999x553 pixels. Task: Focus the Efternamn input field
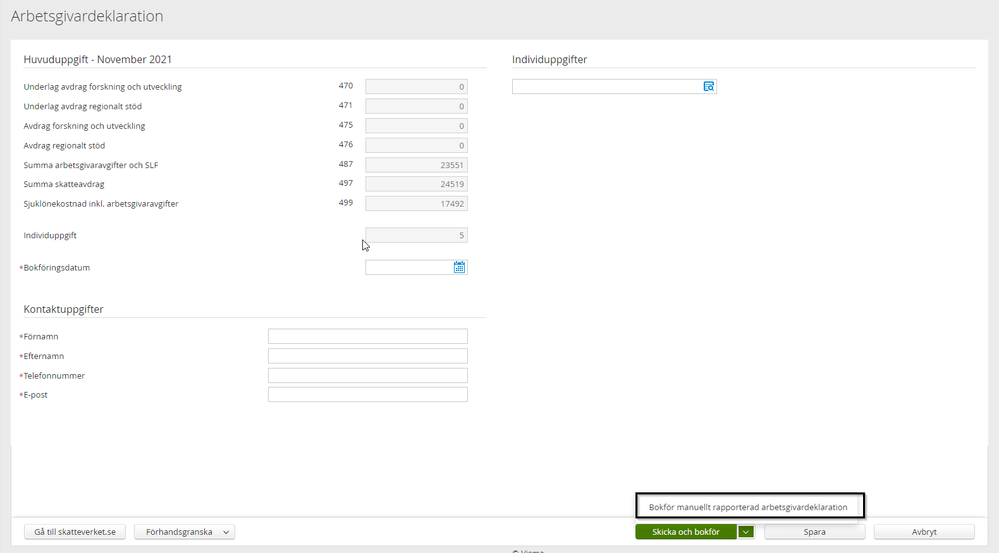(367, 356)
